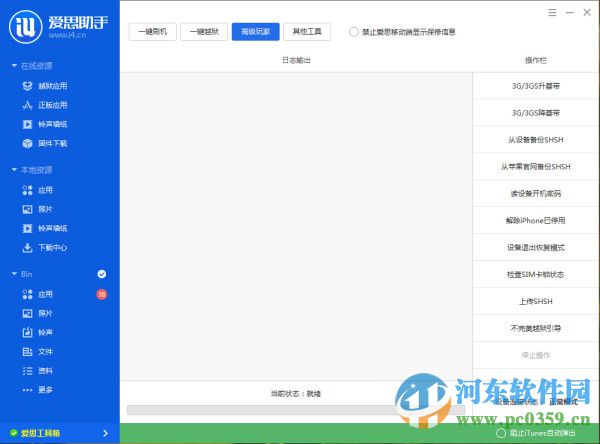This screenshot has width=600, height=444.
Task: Open 文件 under the Bin device
Action: 38,351
